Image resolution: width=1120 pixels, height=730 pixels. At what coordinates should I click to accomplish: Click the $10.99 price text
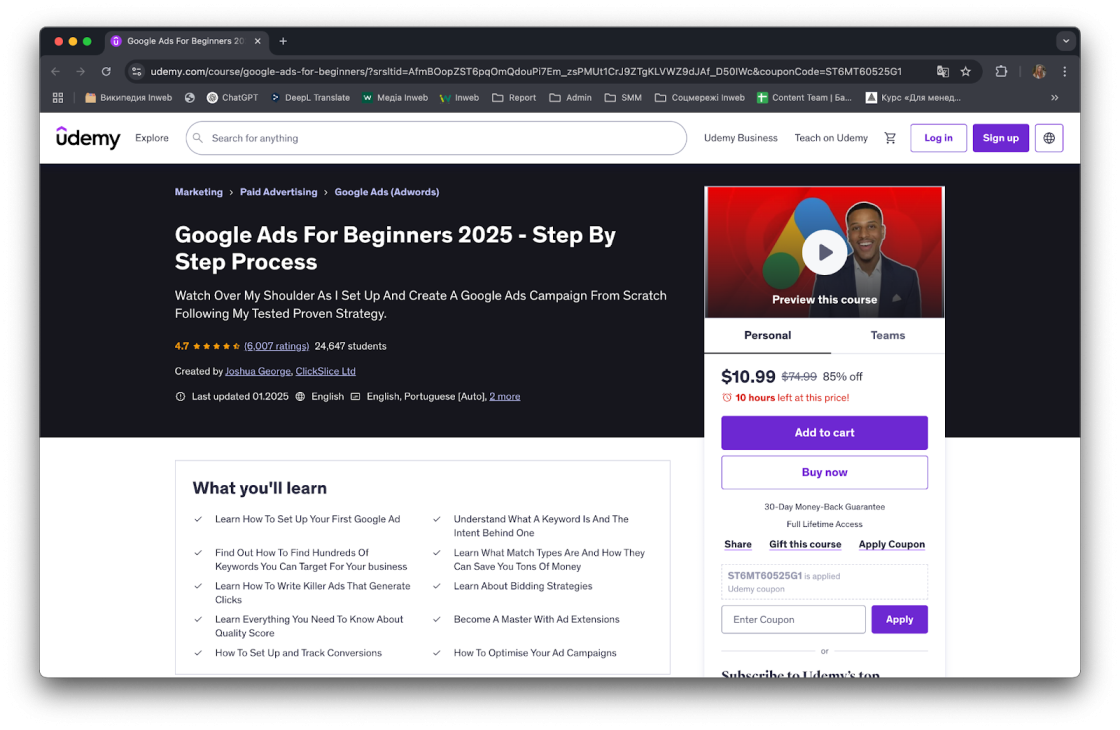pos(748,376)
